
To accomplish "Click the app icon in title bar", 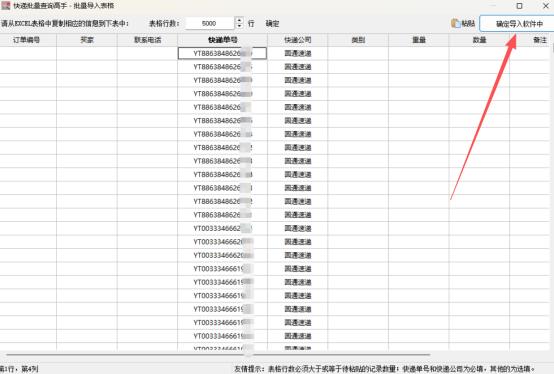I will [x=5, y=6].
